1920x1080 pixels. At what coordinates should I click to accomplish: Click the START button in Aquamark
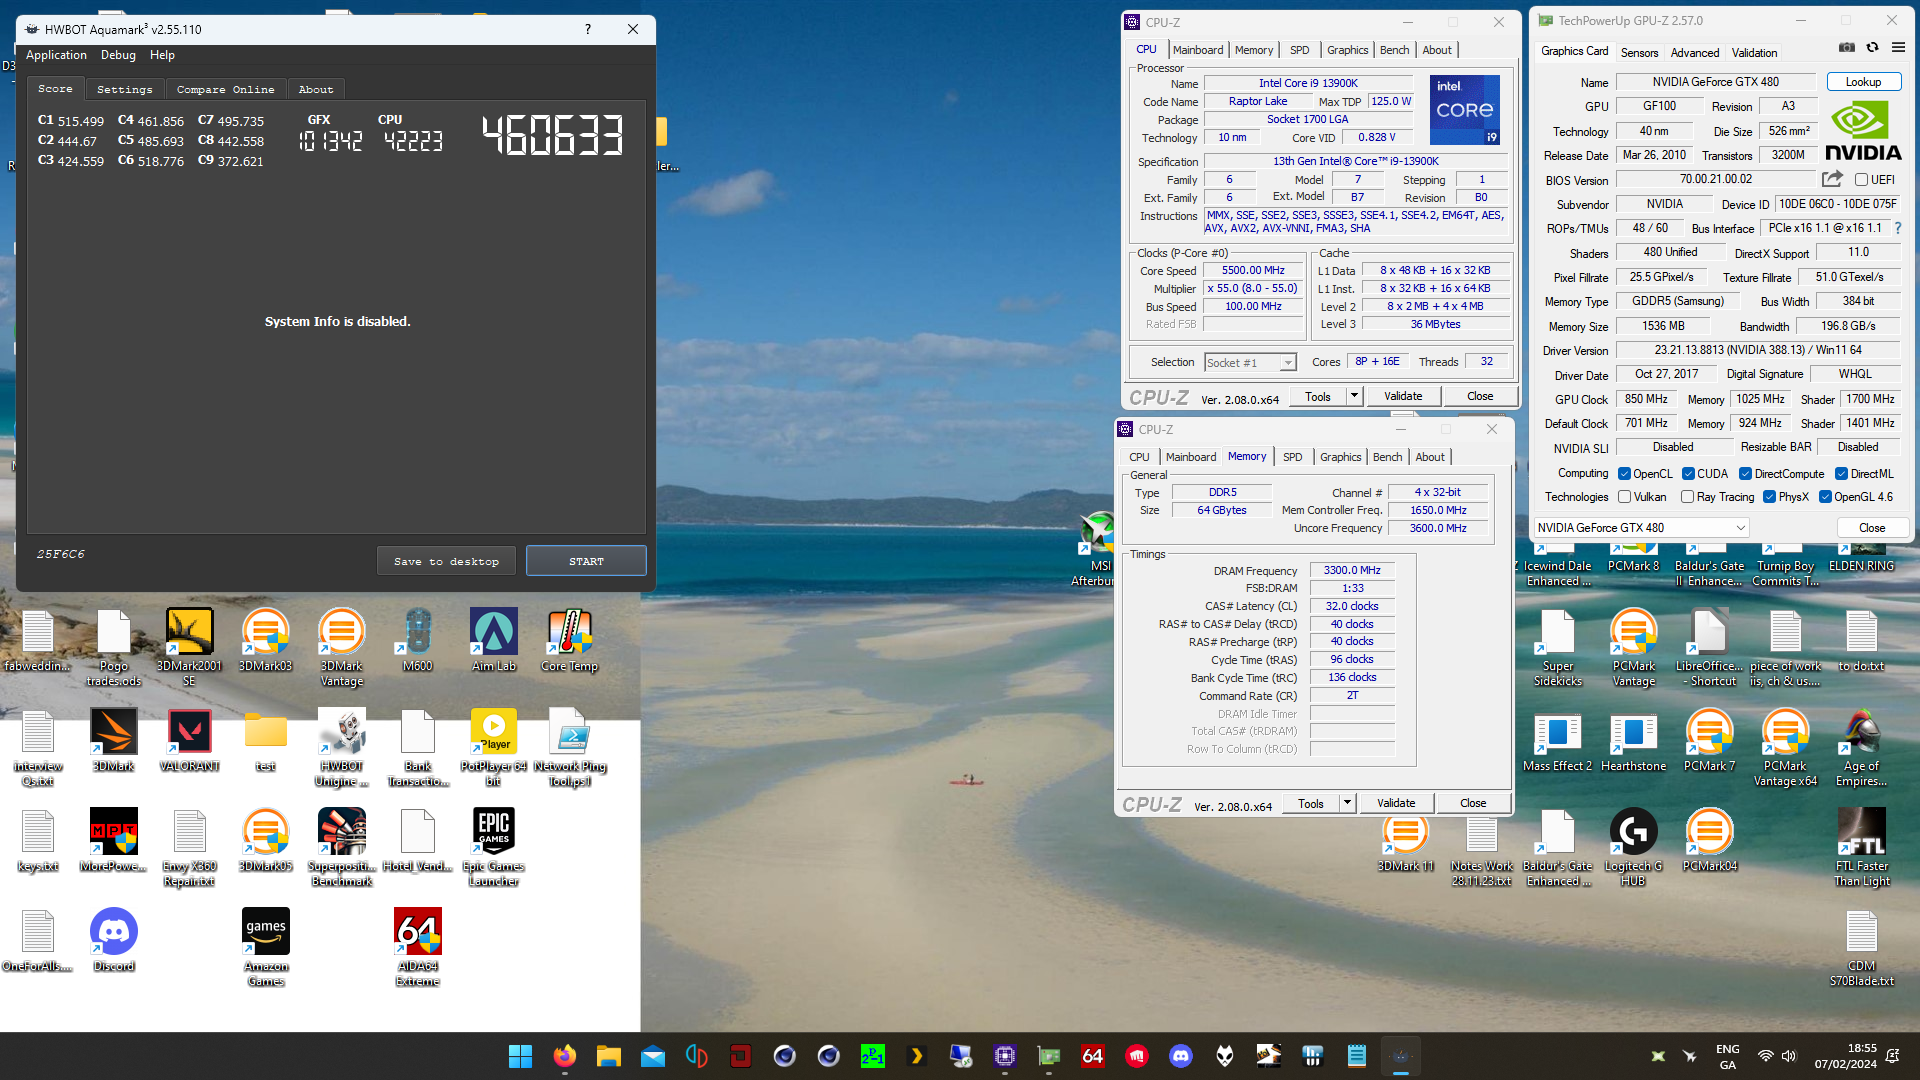click(586, 561)
